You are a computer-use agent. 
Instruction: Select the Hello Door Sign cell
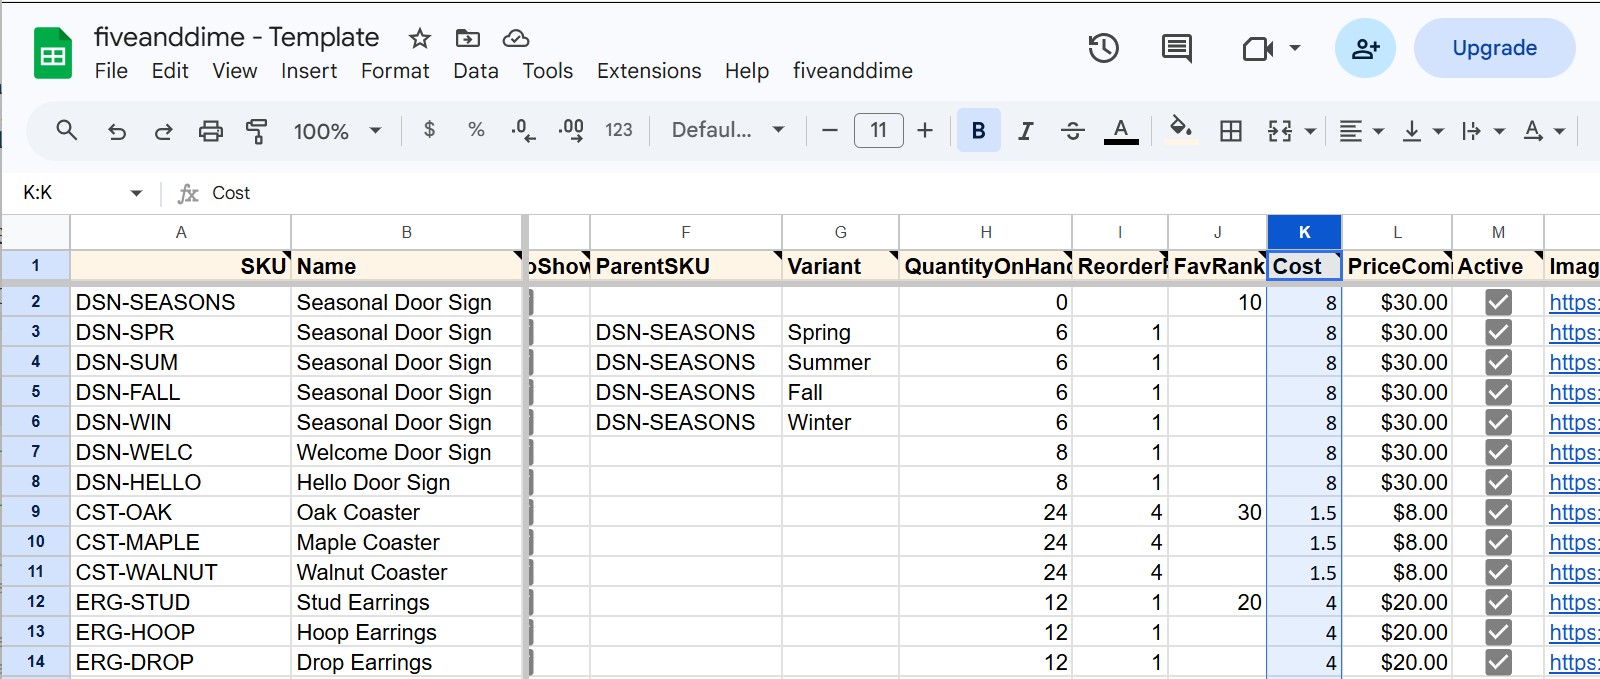coord(406,482)
